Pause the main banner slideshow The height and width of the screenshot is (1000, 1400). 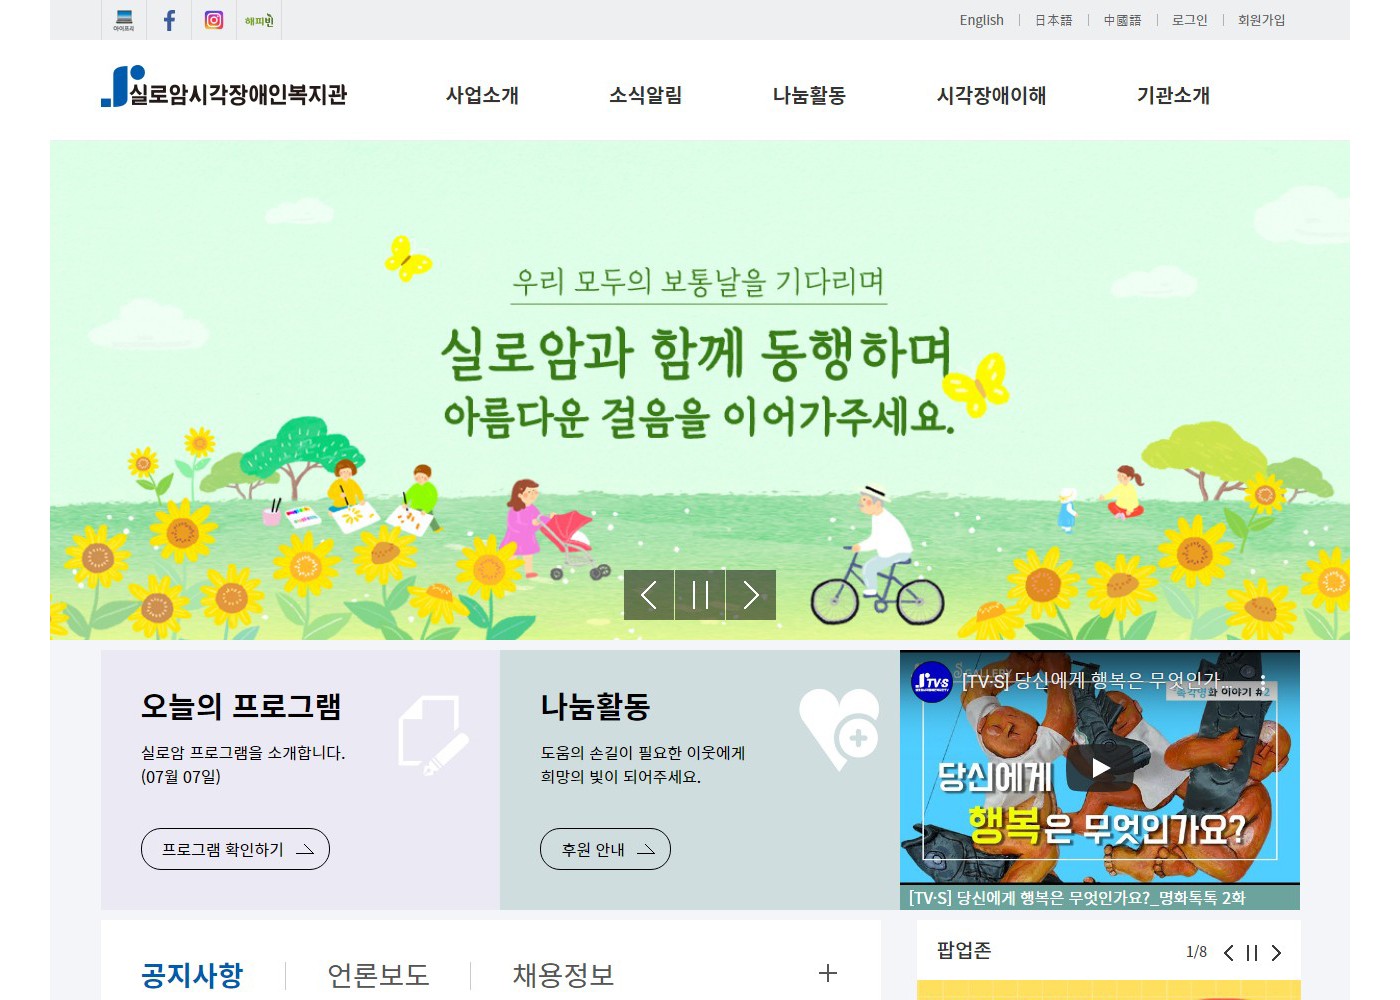click(x=700, y=595)
